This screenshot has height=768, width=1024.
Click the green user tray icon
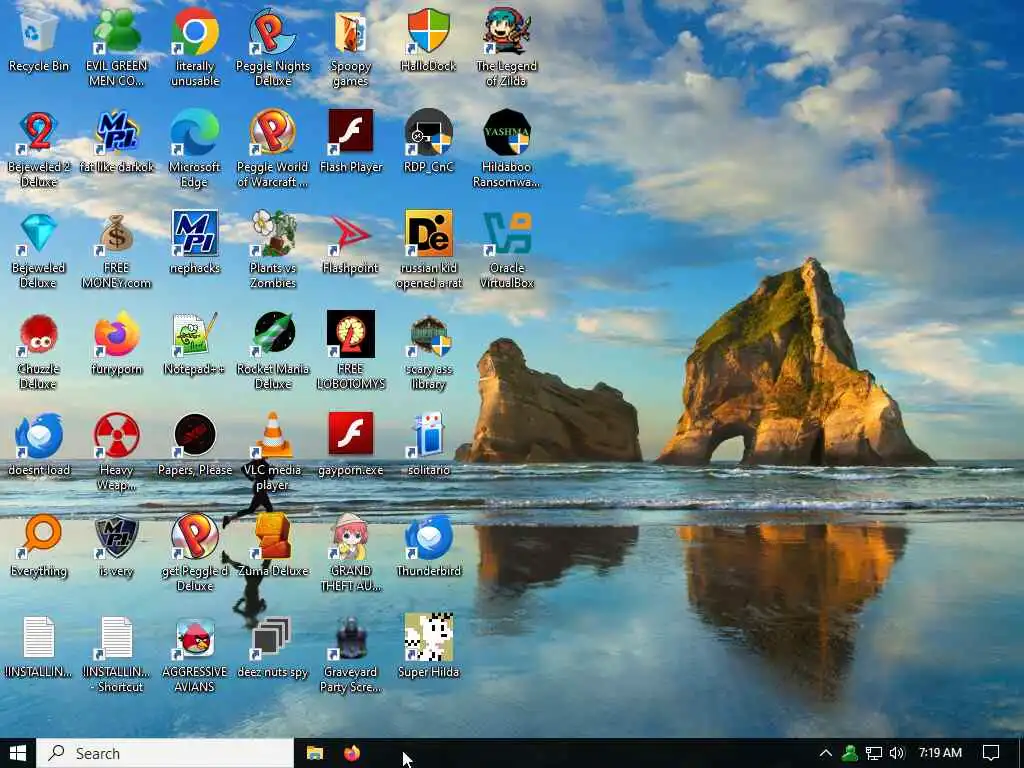coord(850,754)
